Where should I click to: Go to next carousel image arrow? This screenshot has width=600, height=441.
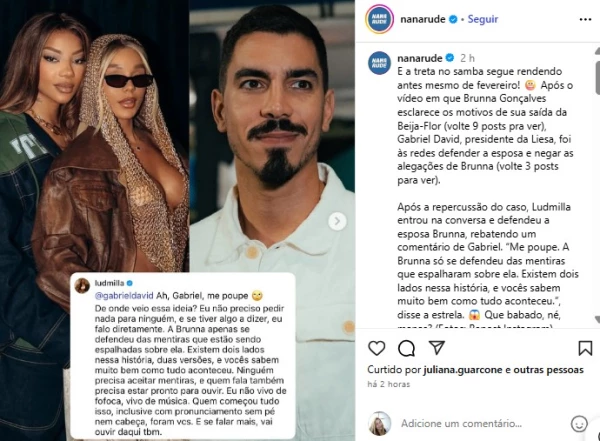point(337,221)
